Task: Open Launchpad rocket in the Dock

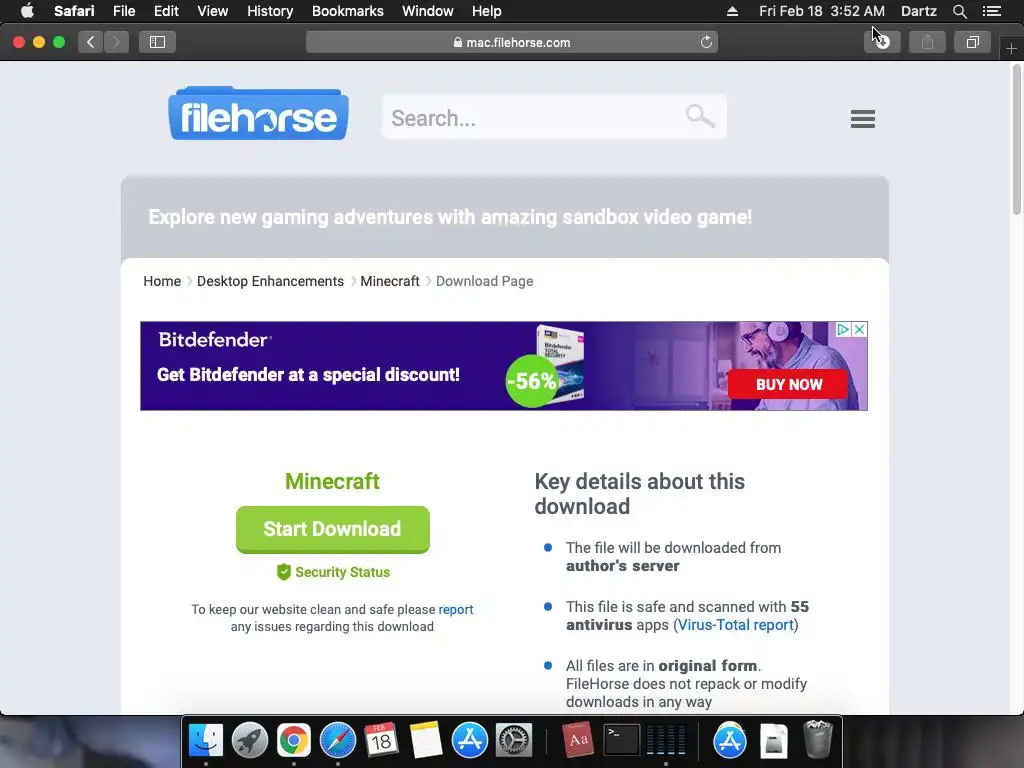Action: click(249, 741)
